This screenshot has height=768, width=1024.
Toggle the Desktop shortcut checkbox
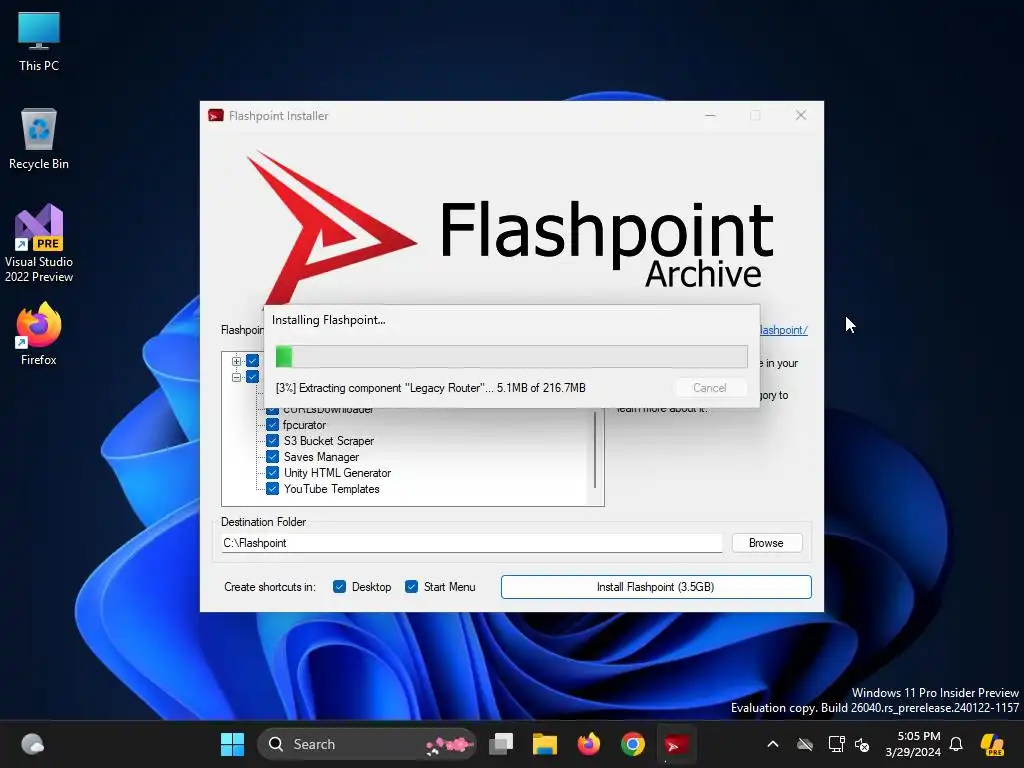click(339, 586)
